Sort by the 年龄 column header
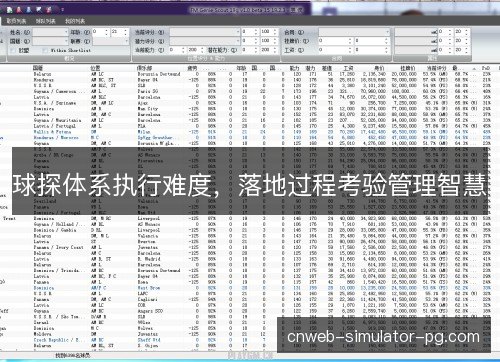 (x=241, y=68)
